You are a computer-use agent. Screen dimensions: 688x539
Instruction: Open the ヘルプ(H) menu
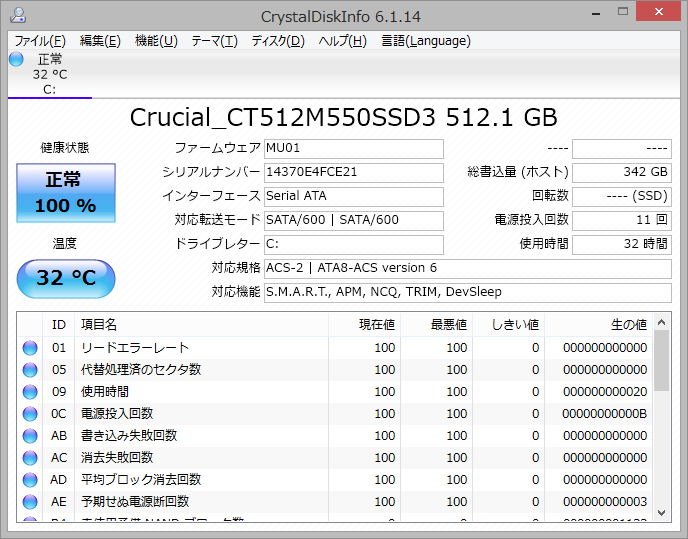[342, 41]
